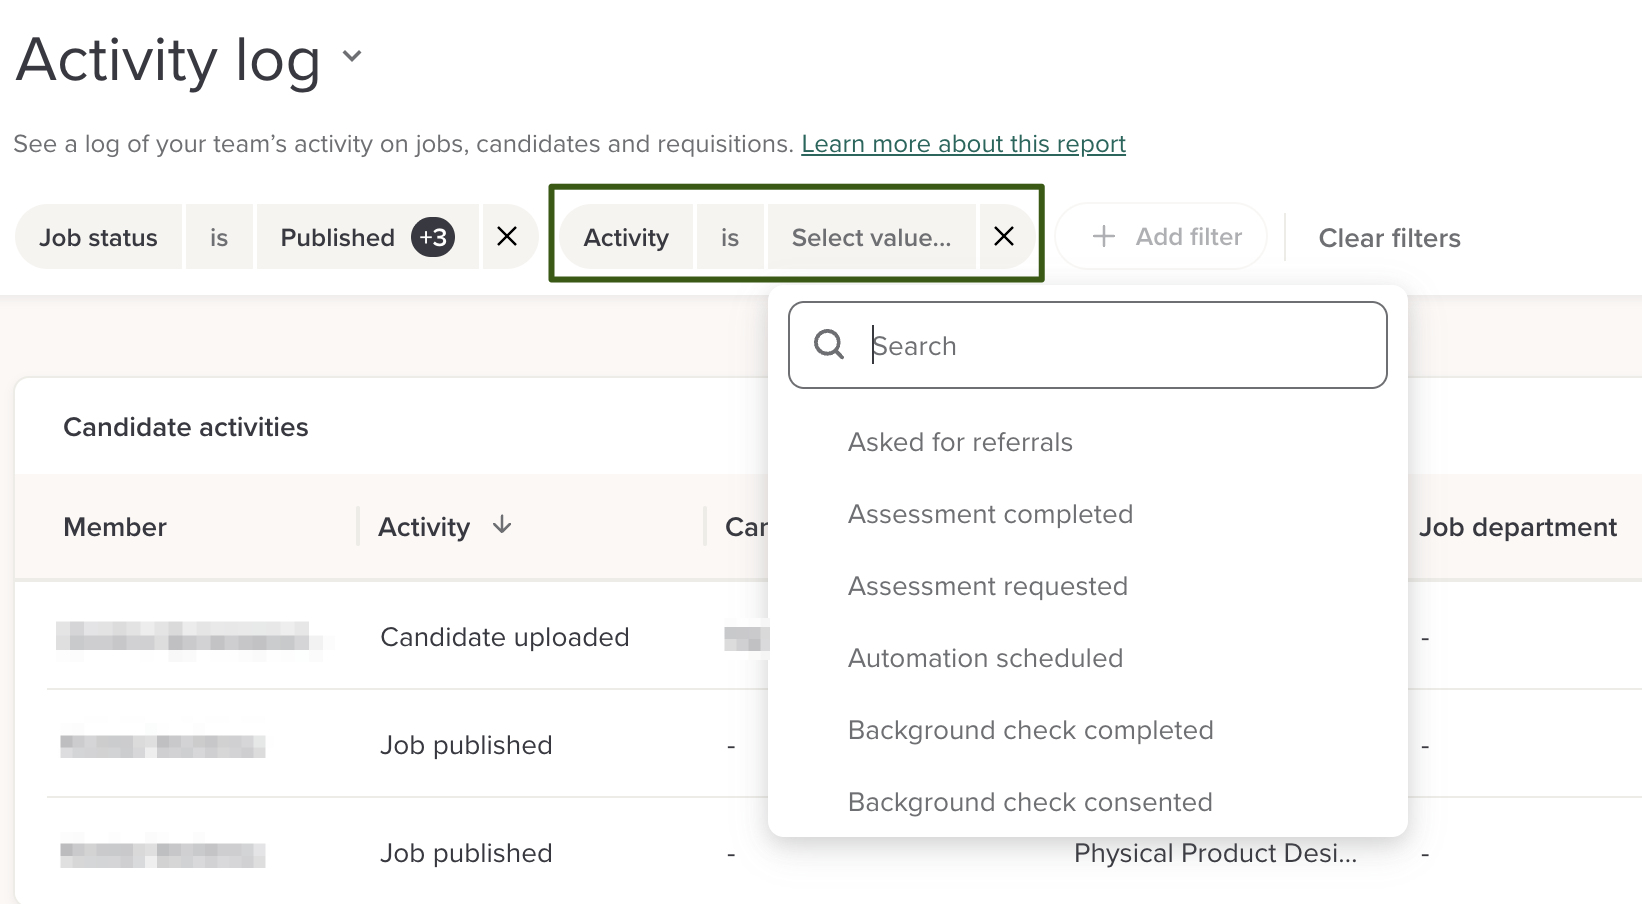The width and height of the screenshot is (1642, 904).
Task: Click the search input in dropdown
Action: [x=1110, y=346]
